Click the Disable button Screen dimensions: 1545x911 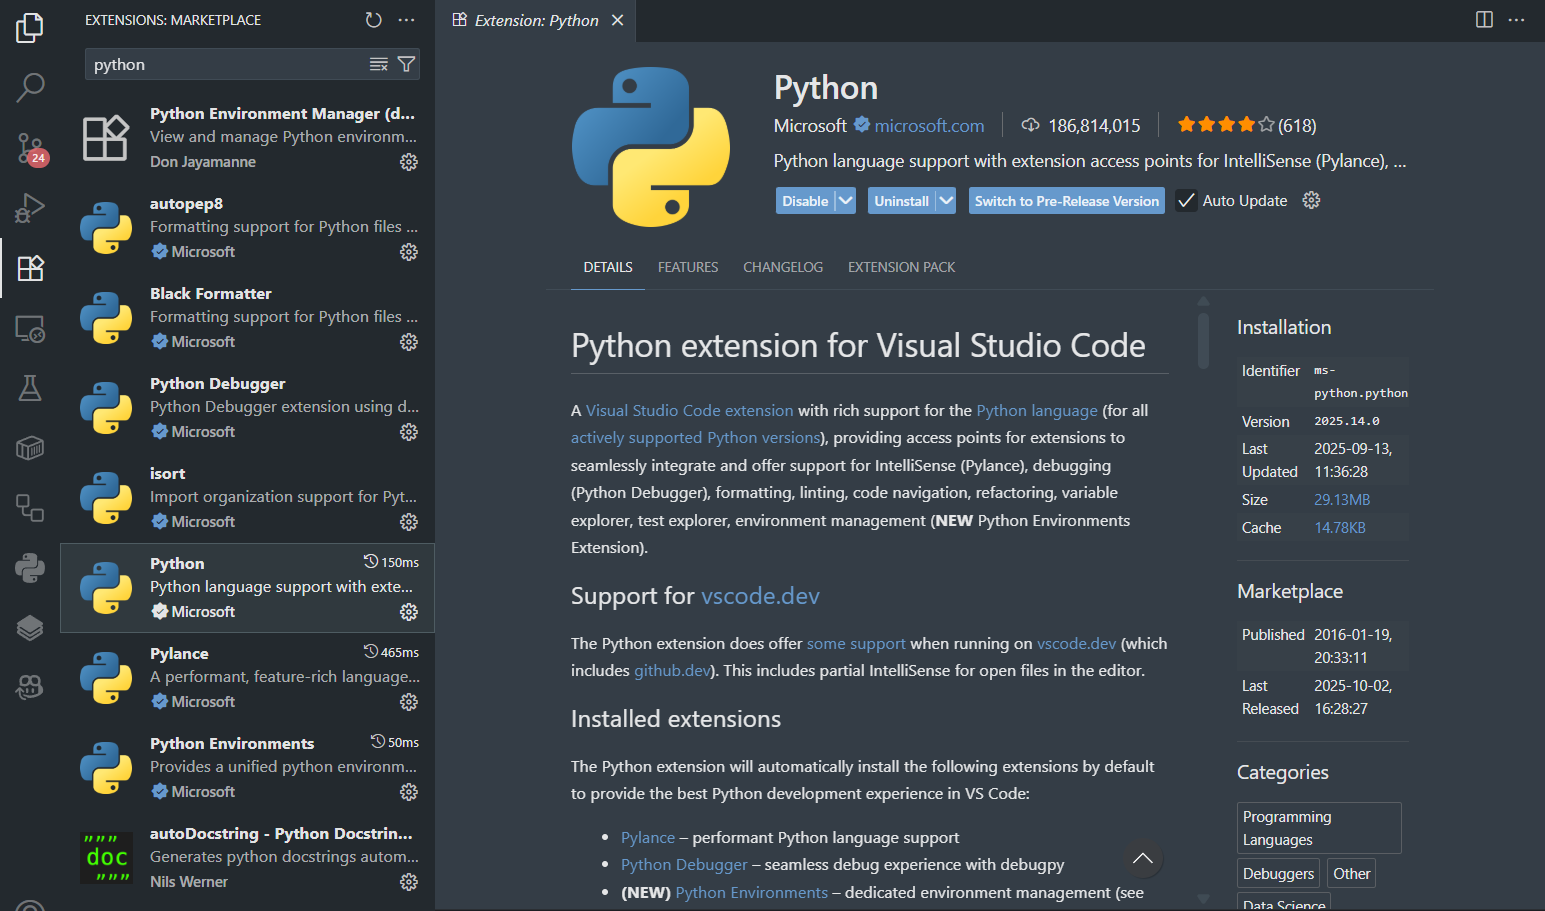click(x=805, y=201)
